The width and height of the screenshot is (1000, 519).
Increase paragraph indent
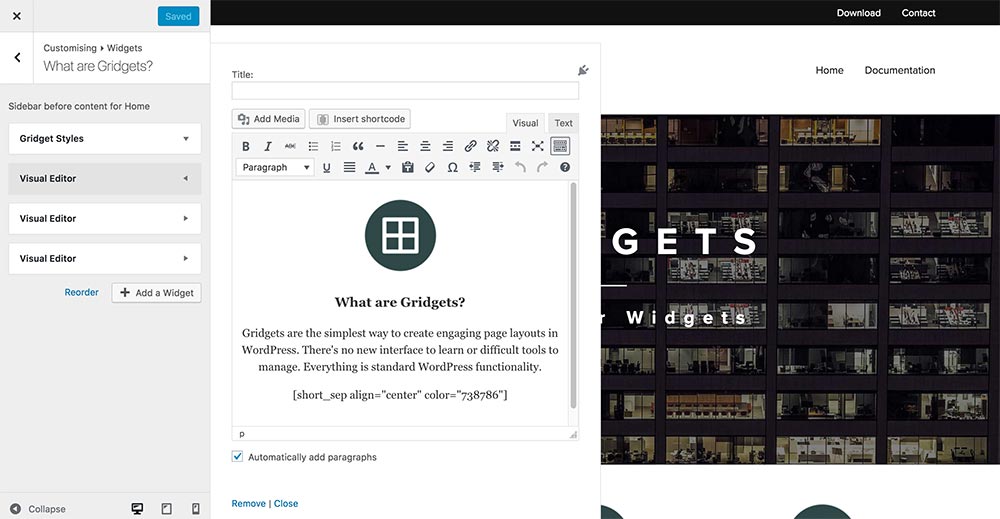[497, 167]
